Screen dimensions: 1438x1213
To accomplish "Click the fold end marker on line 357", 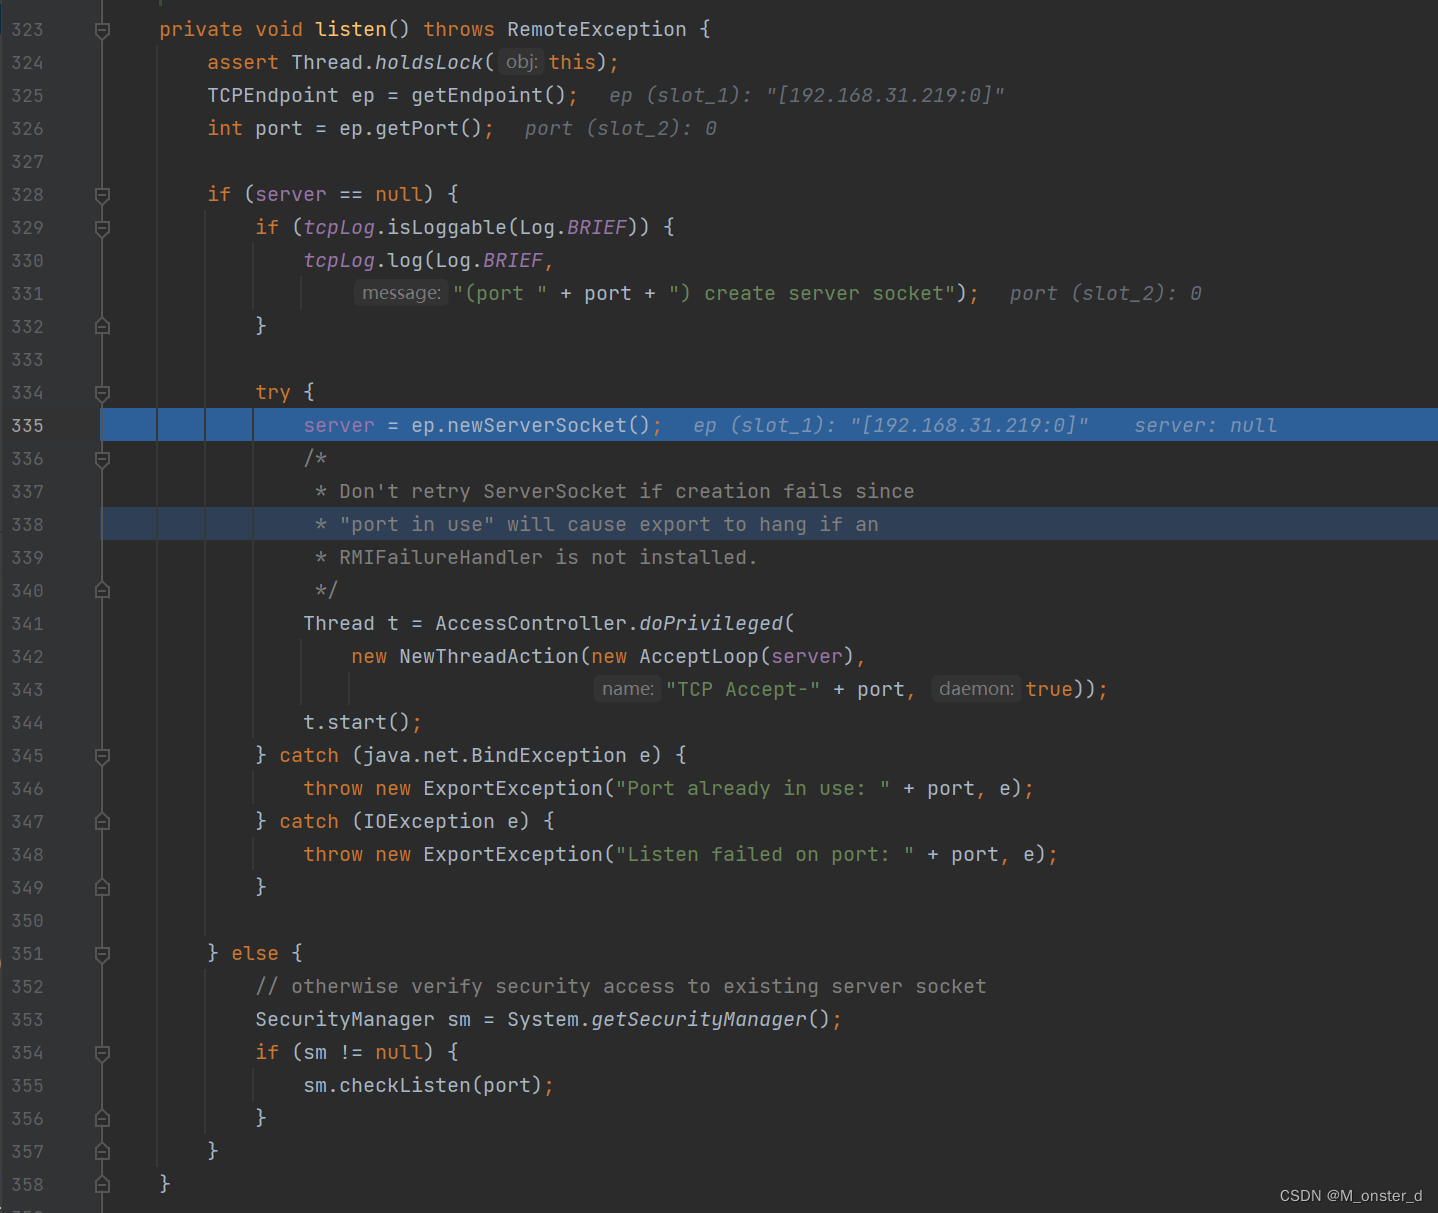I will click(x=102, y=1152).
